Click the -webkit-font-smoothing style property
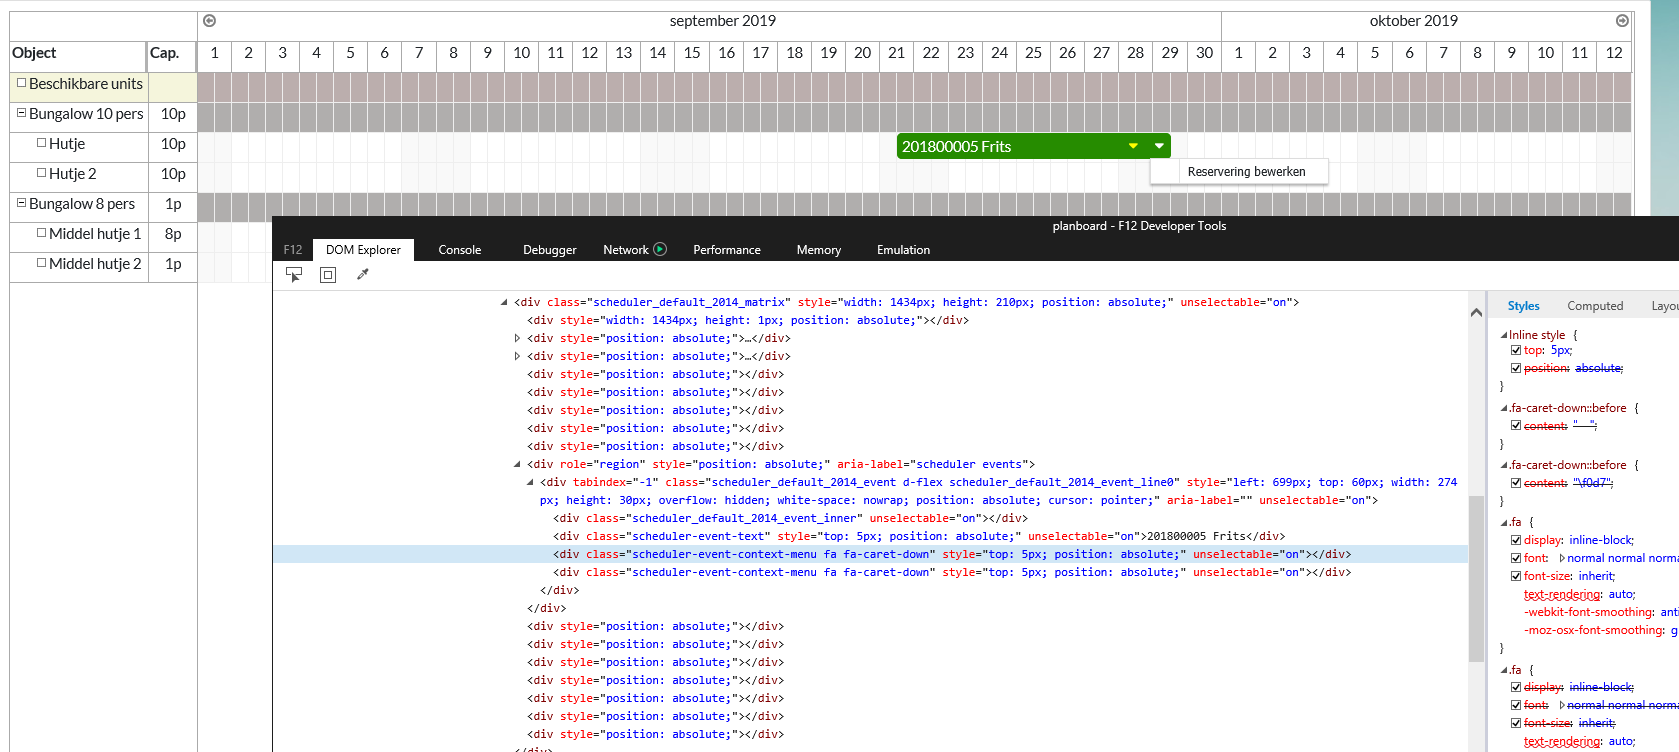Screen dimensions: 1679x752 click(x=1589, y=612)
